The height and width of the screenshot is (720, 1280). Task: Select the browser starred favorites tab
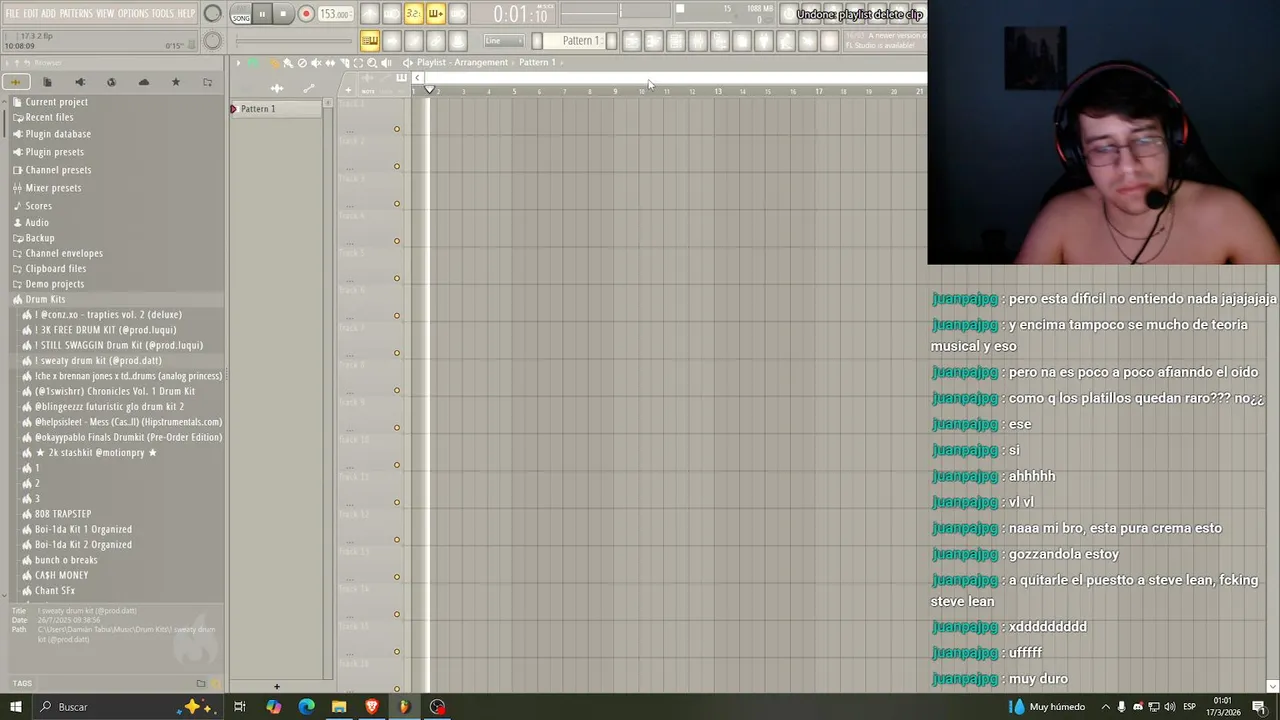175,82
